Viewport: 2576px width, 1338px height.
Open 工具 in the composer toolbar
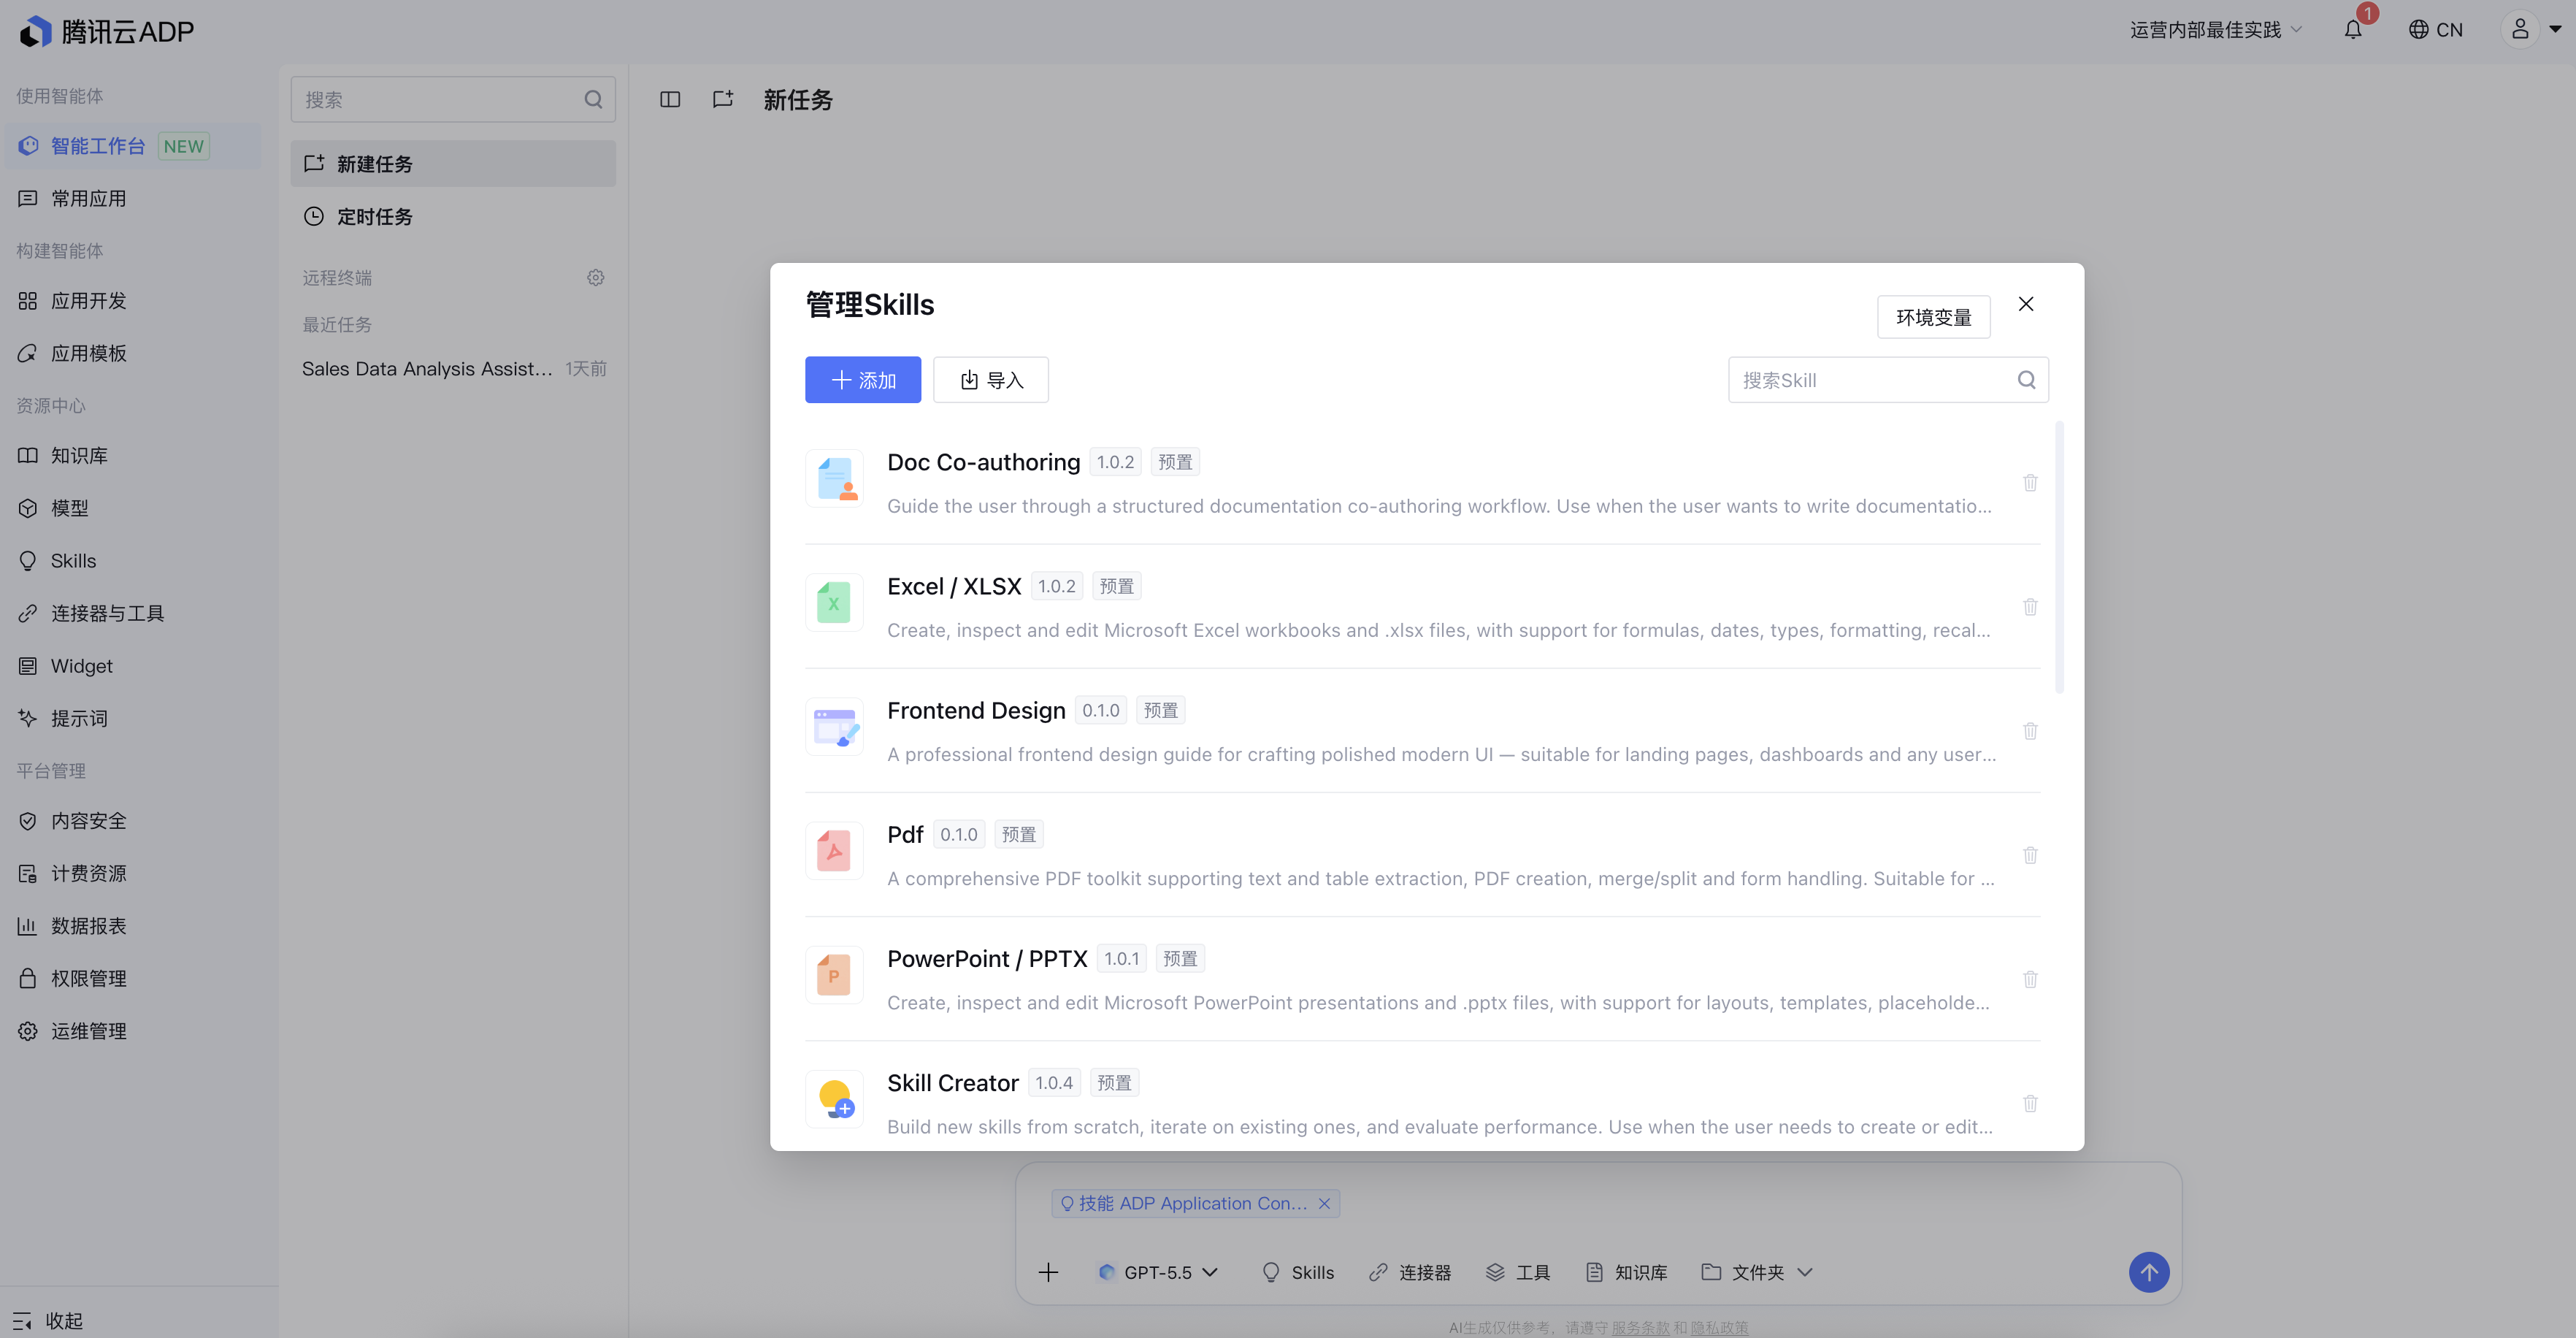[1518, 1272]
